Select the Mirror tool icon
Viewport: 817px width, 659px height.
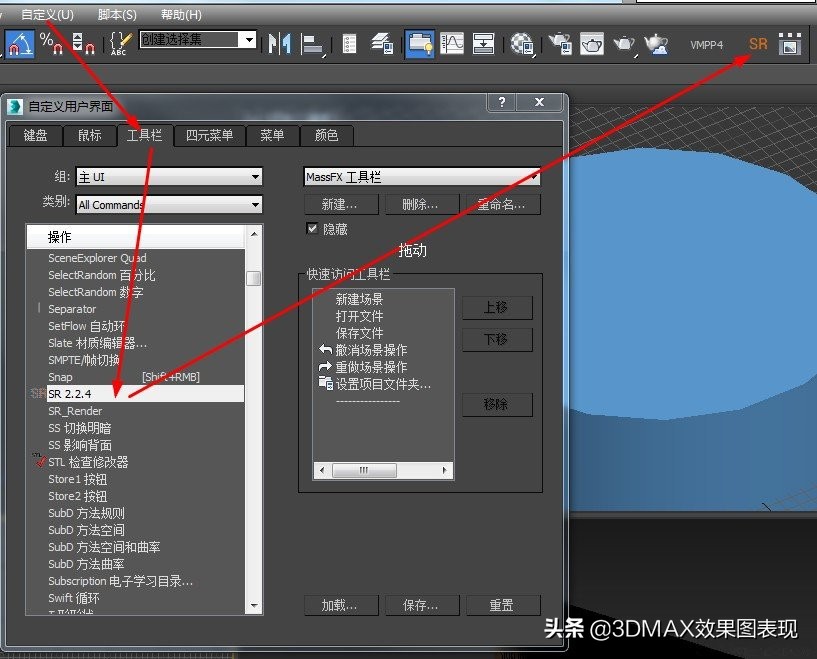(281, 44)
